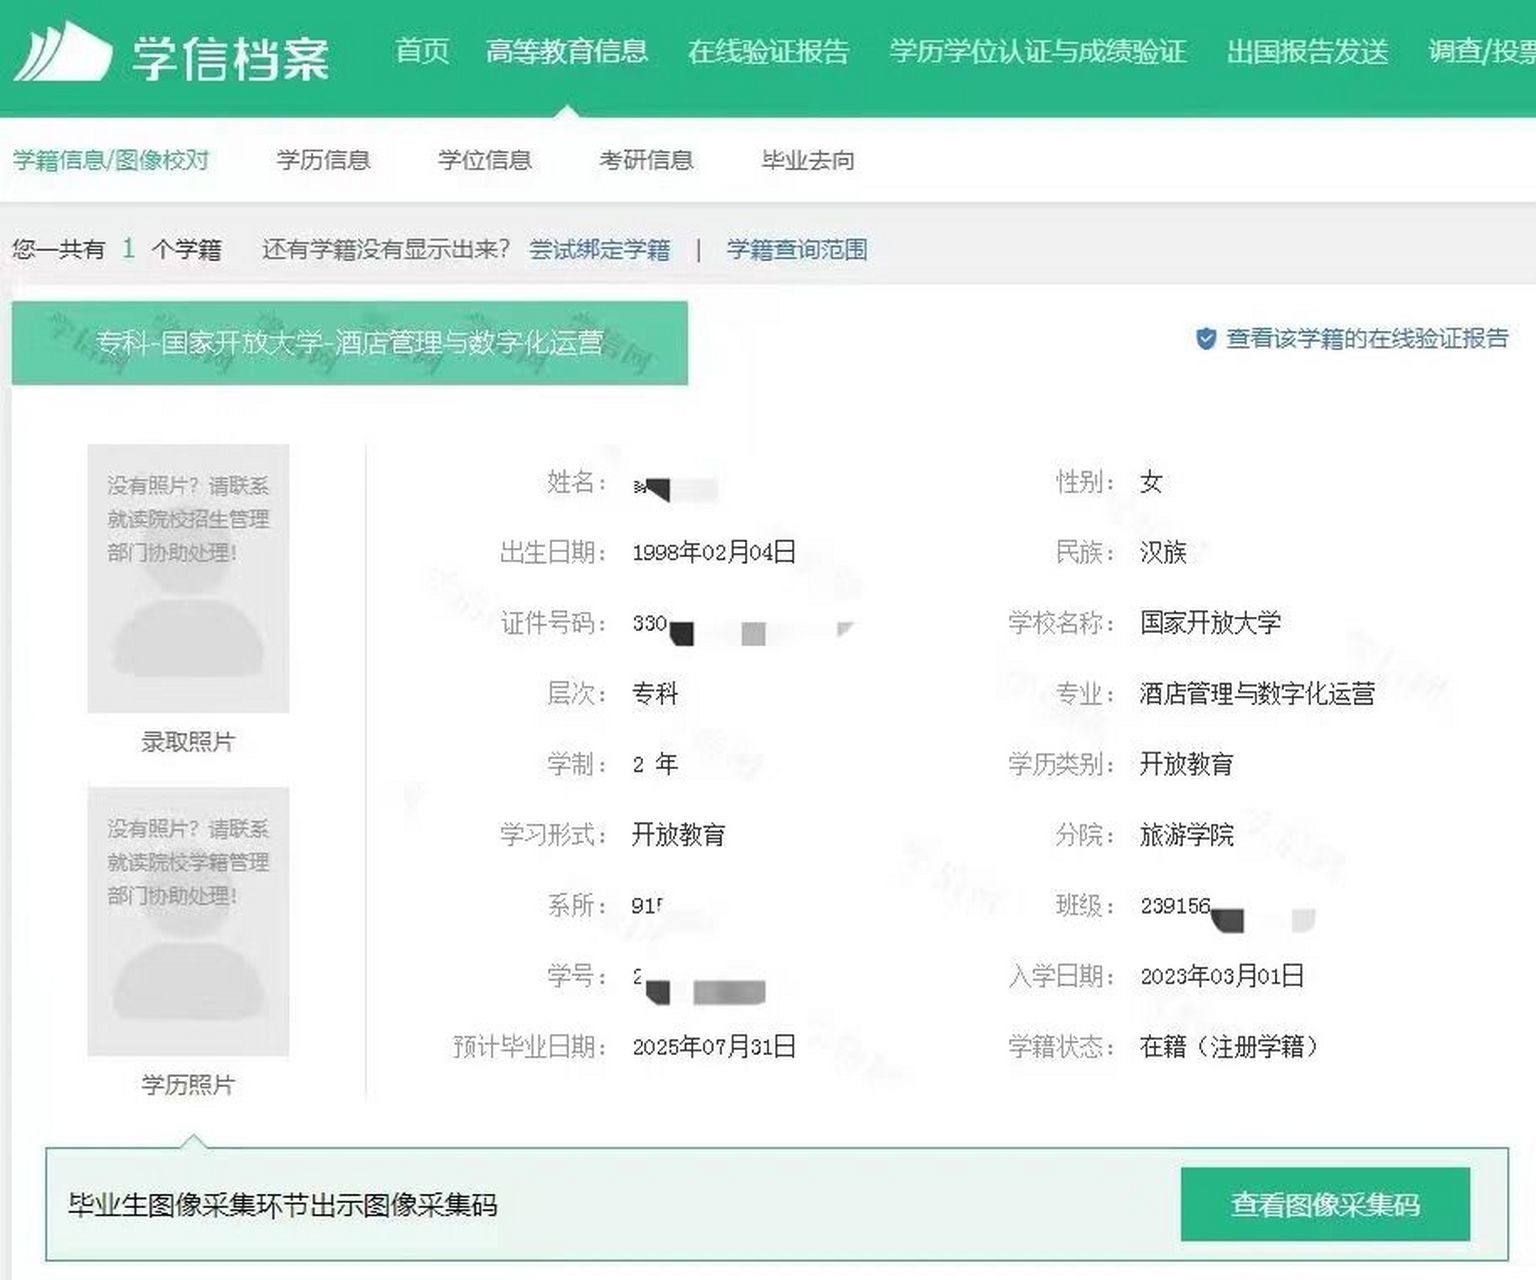This screenshot has height=1280, width=1536.
Task: Switch to the 毕业去向 tab
Action: click(x=806, y=160)
